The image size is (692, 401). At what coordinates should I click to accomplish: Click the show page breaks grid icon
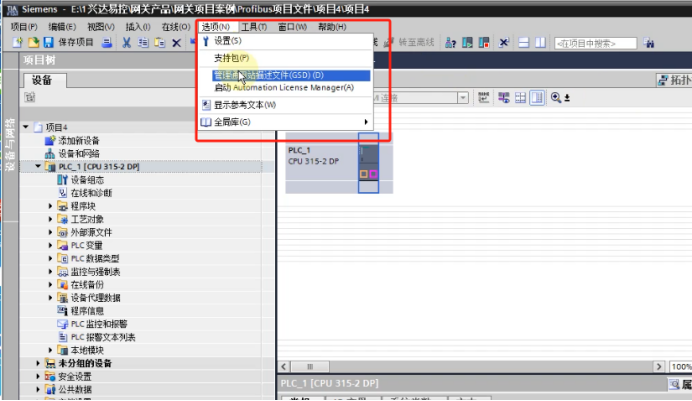pyautogui.click(x=520, y=97)
